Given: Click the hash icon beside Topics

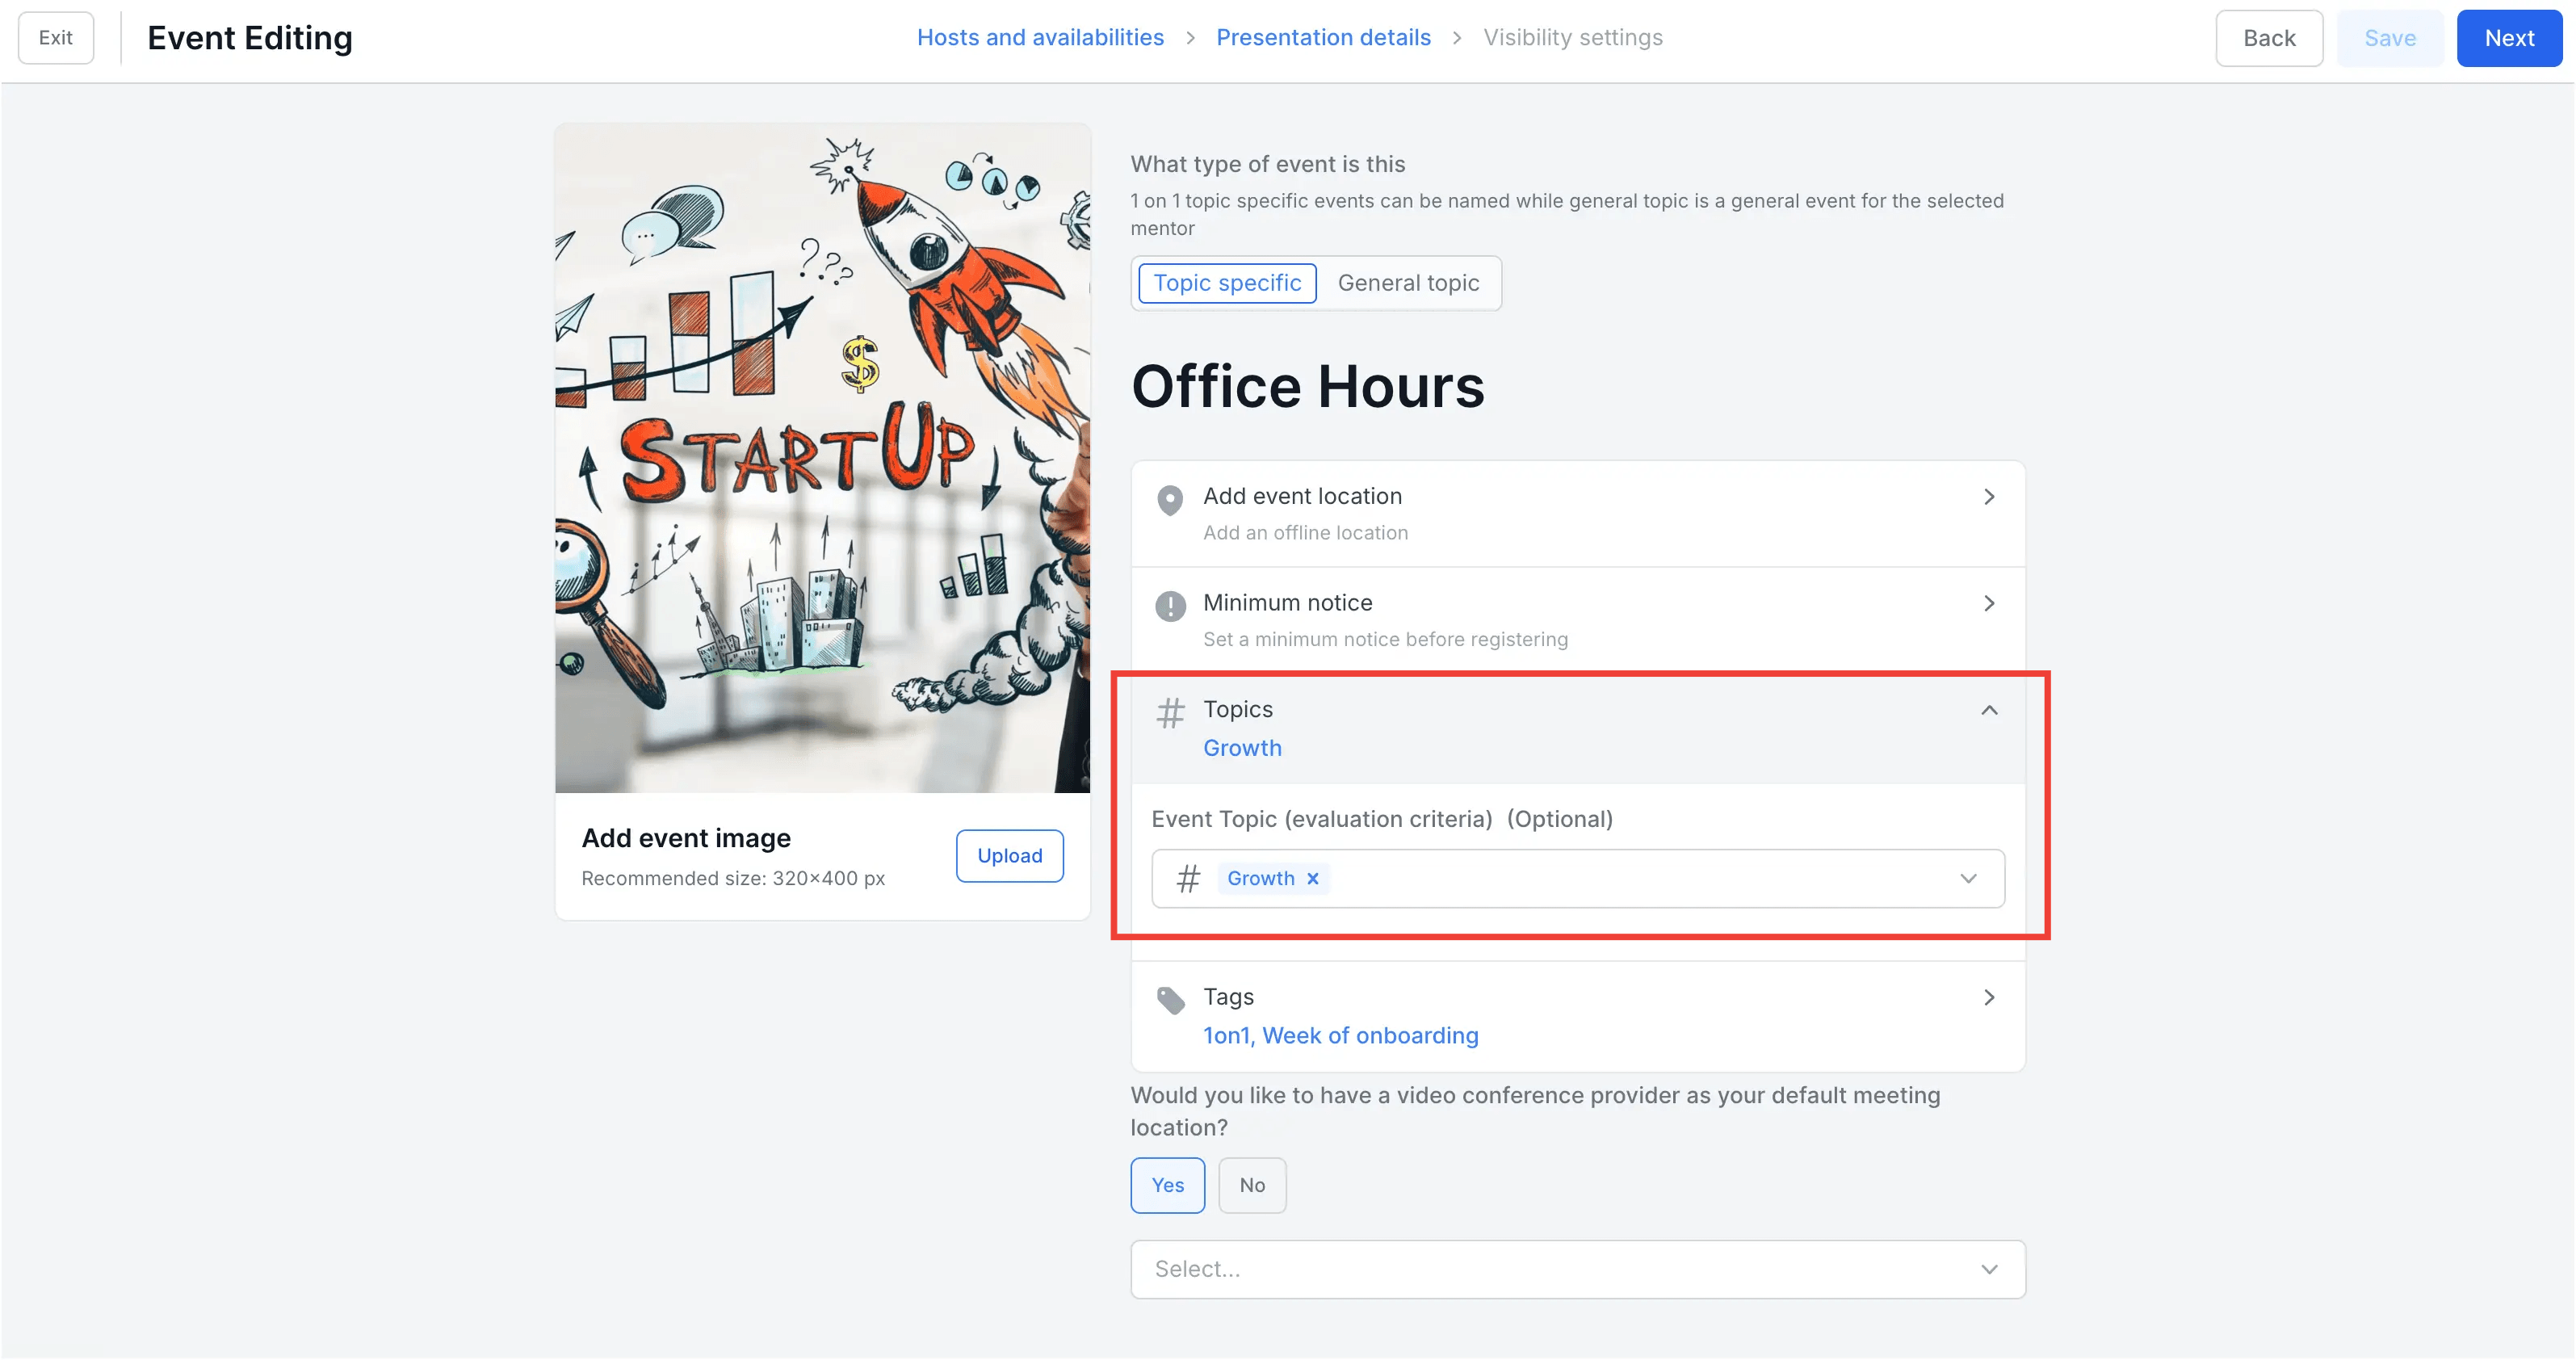Looking at the screenshot, I should 1170,713.
